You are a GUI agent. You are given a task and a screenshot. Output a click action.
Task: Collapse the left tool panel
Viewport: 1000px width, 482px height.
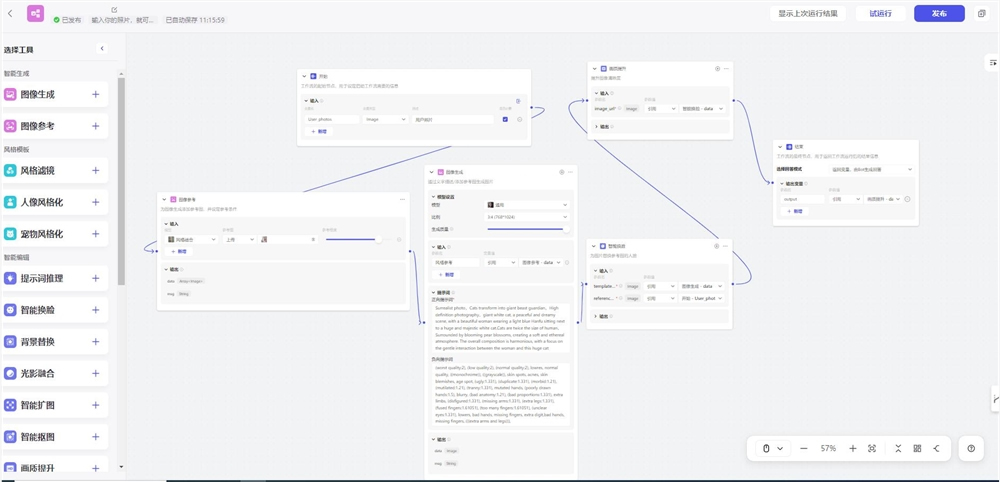(x=101, y=48)
